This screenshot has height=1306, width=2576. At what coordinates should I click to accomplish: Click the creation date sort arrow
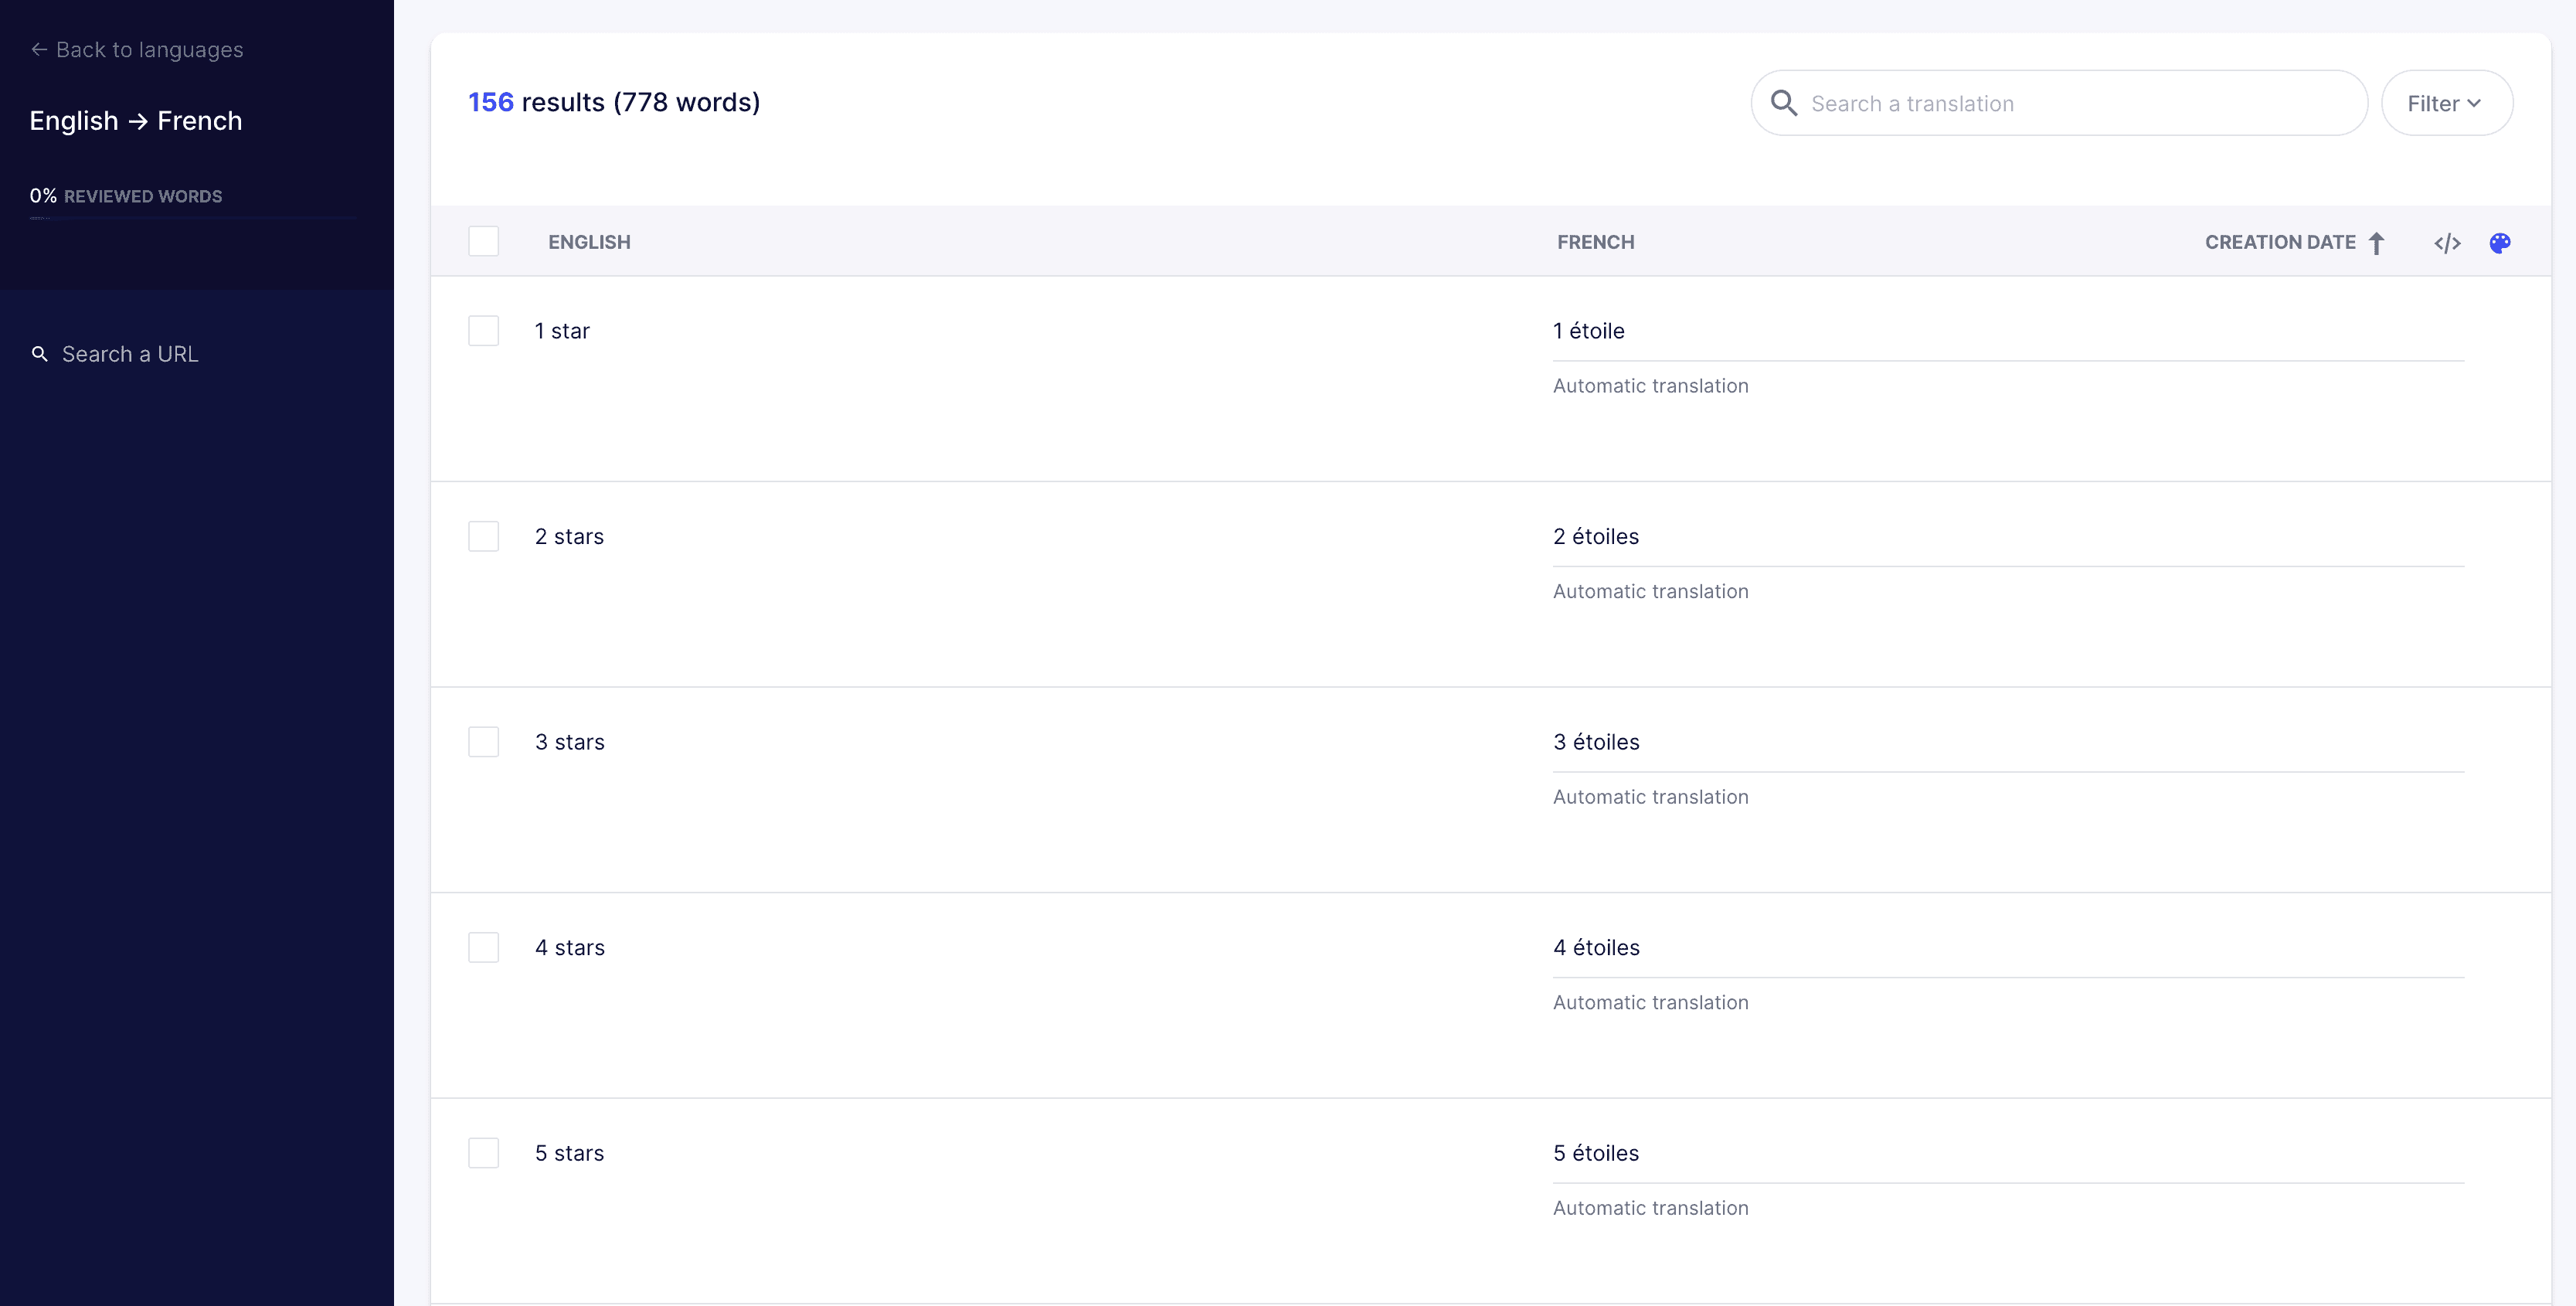2377,243
